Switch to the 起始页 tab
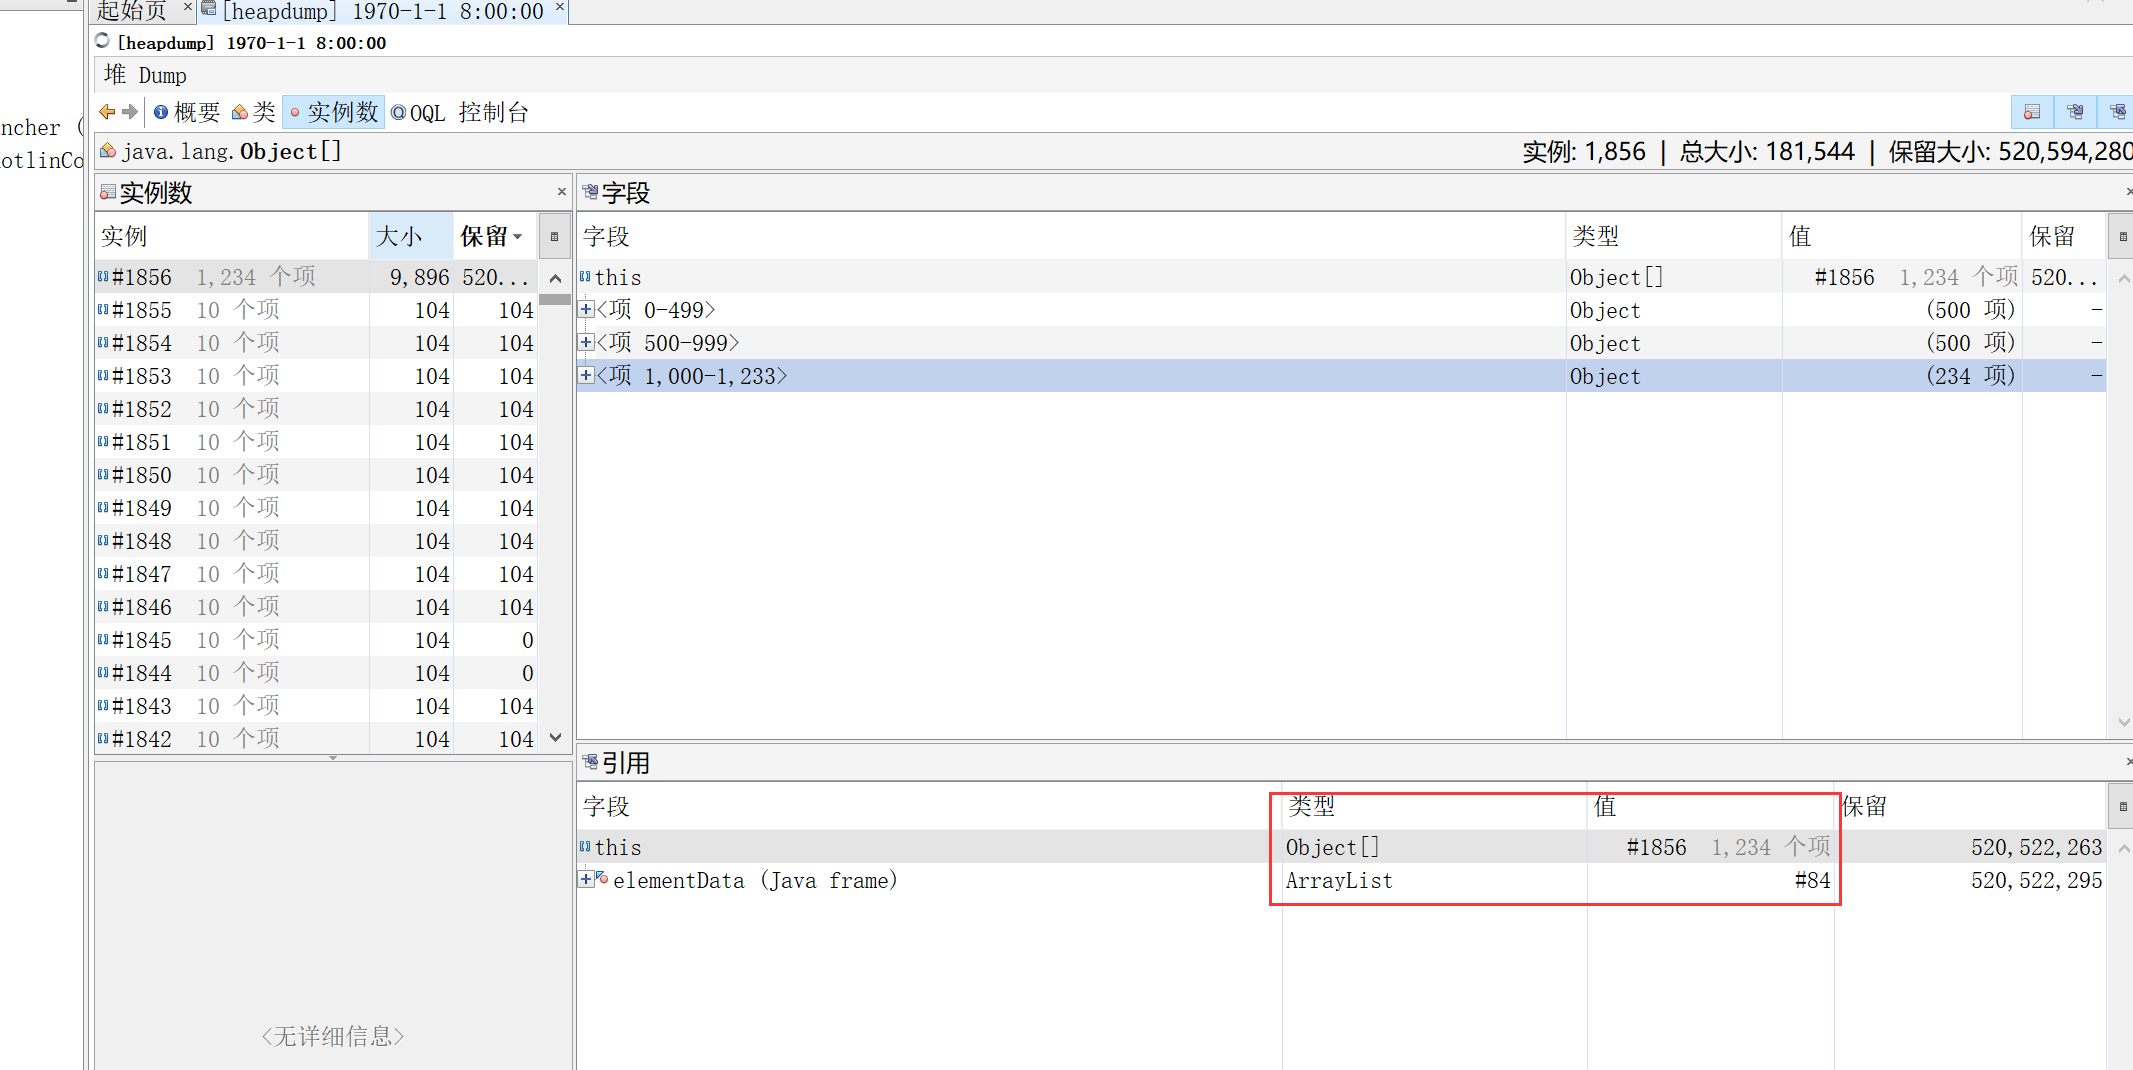Viewport: 2133px width, 1070px height. pos(132,11)
